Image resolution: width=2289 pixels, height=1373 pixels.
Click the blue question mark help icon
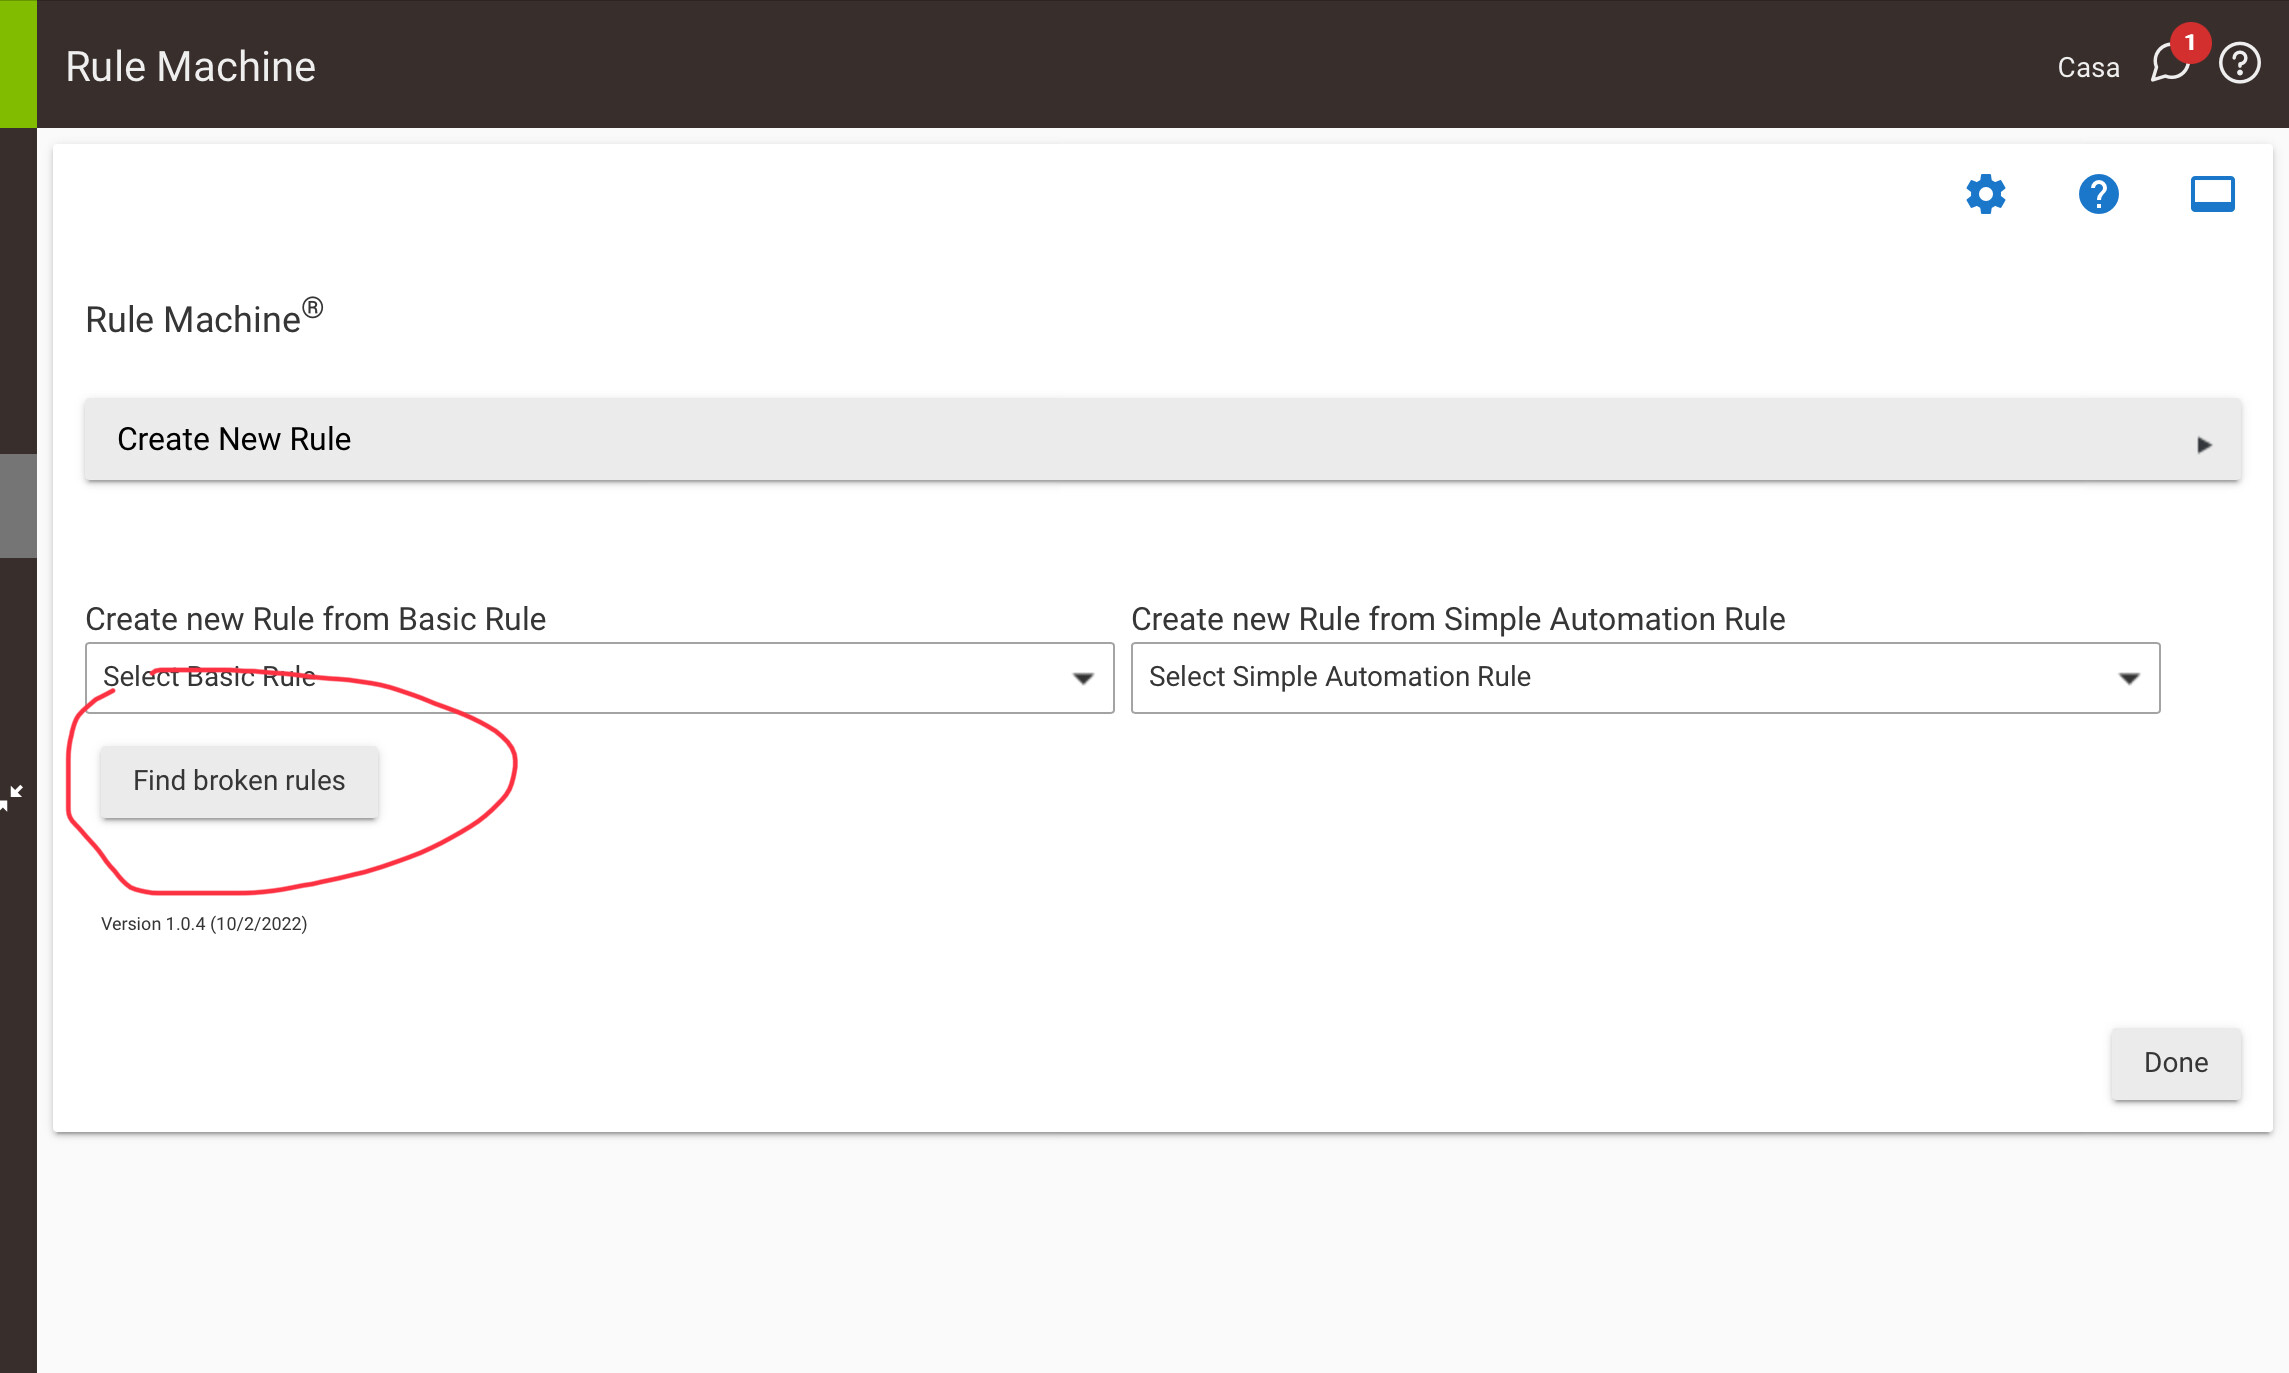point(2098,194)
